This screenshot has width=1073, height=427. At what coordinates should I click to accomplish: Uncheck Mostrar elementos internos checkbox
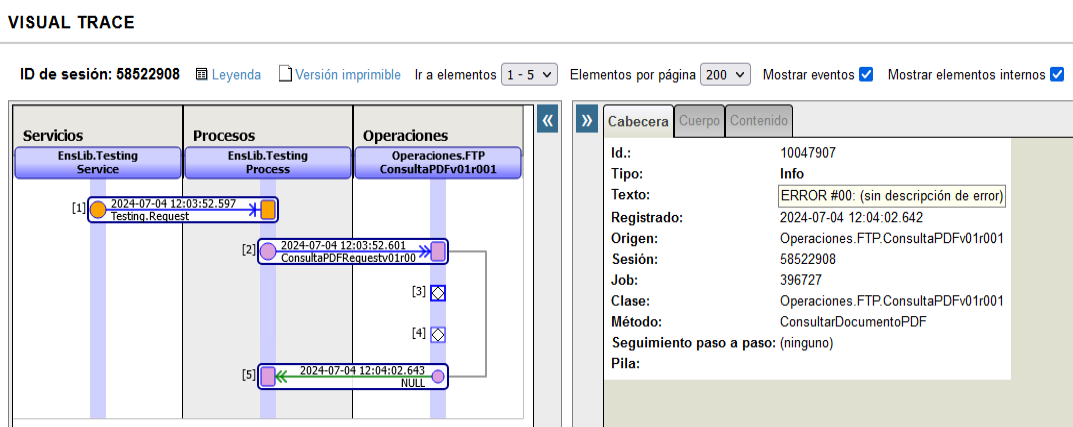1057,75
